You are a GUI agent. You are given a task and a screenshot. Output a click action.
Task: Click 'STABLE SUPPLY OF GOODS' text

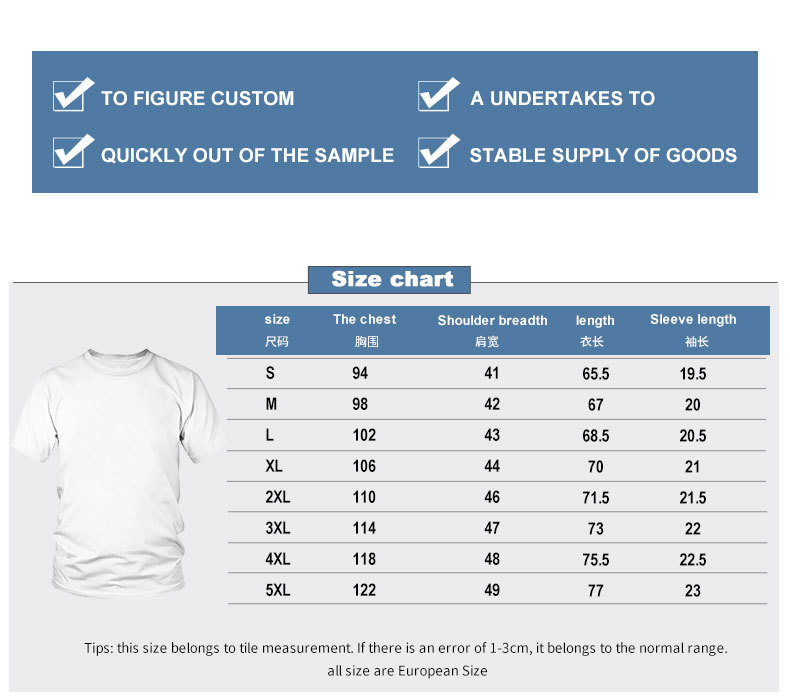[603, 155]
